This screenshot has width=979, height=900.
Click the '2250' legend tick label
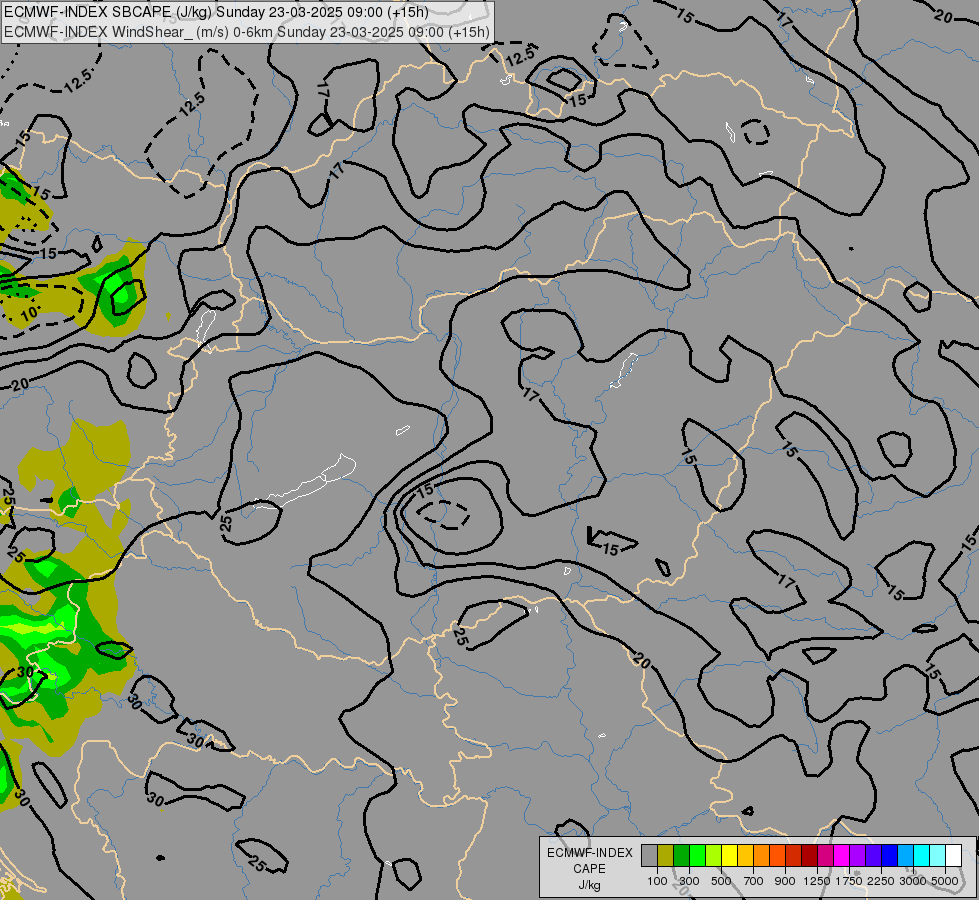[x=881, y=881]
